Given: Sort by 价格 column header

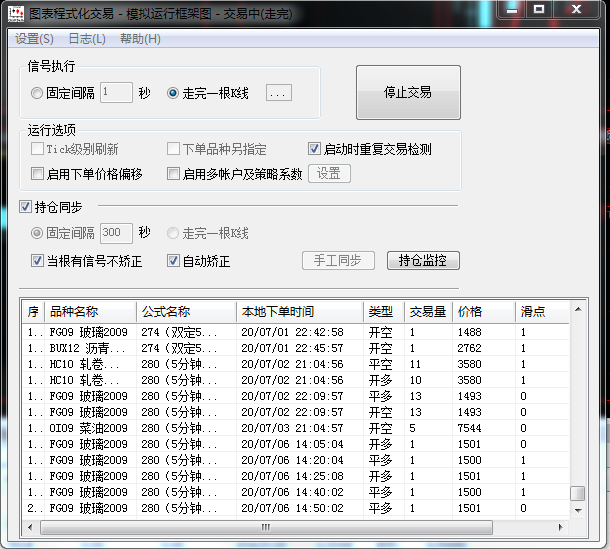Looking at the screenshot, I should pyautogui.click(x=484, y=312).
